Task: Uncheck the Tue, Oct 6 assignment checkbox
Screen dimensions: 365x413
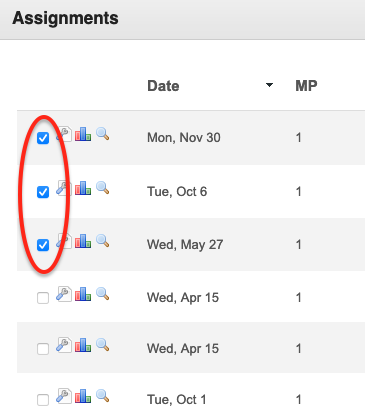Action: 43,192
